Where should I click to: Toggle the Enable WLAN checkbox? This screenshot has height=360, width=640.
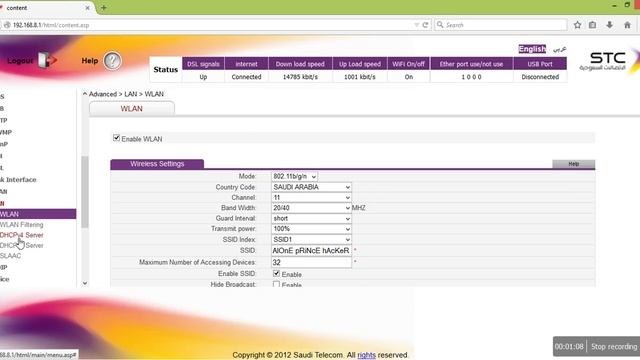(x=116, y=138)
